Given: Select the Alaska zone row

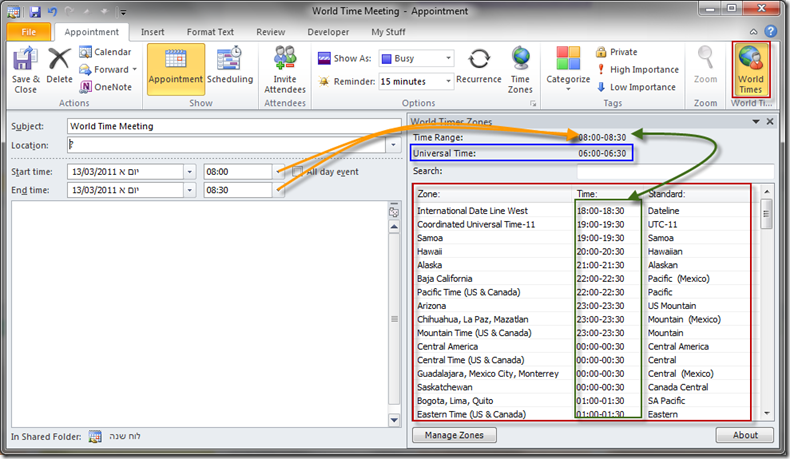Looking at the screenshot, I should (x=582, y=265).
